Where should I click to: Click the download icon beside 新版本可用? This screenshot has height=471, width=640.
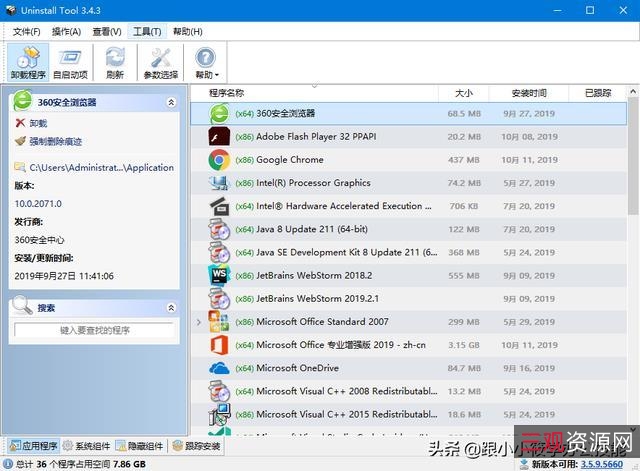pyautogui.click(x=524, y=464)
